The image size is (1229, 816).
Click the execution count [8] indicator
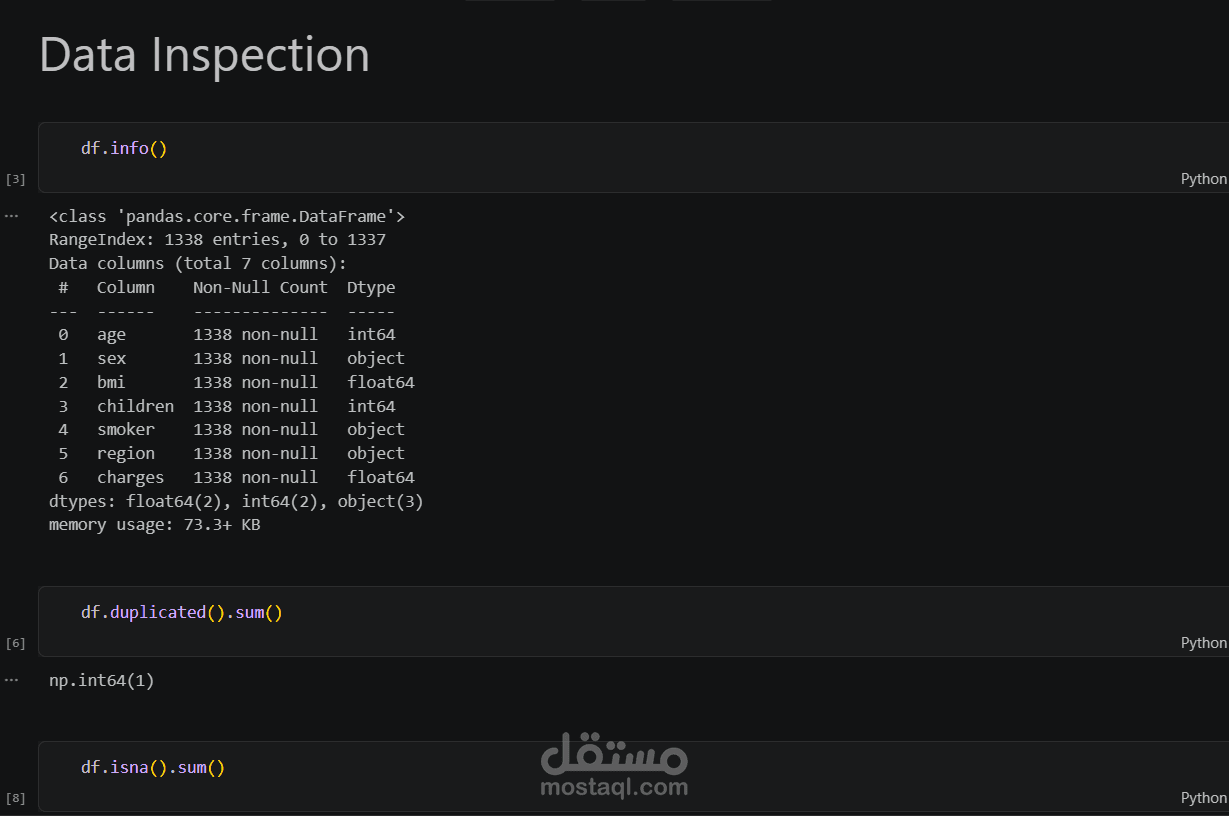[x=15, y=798]
